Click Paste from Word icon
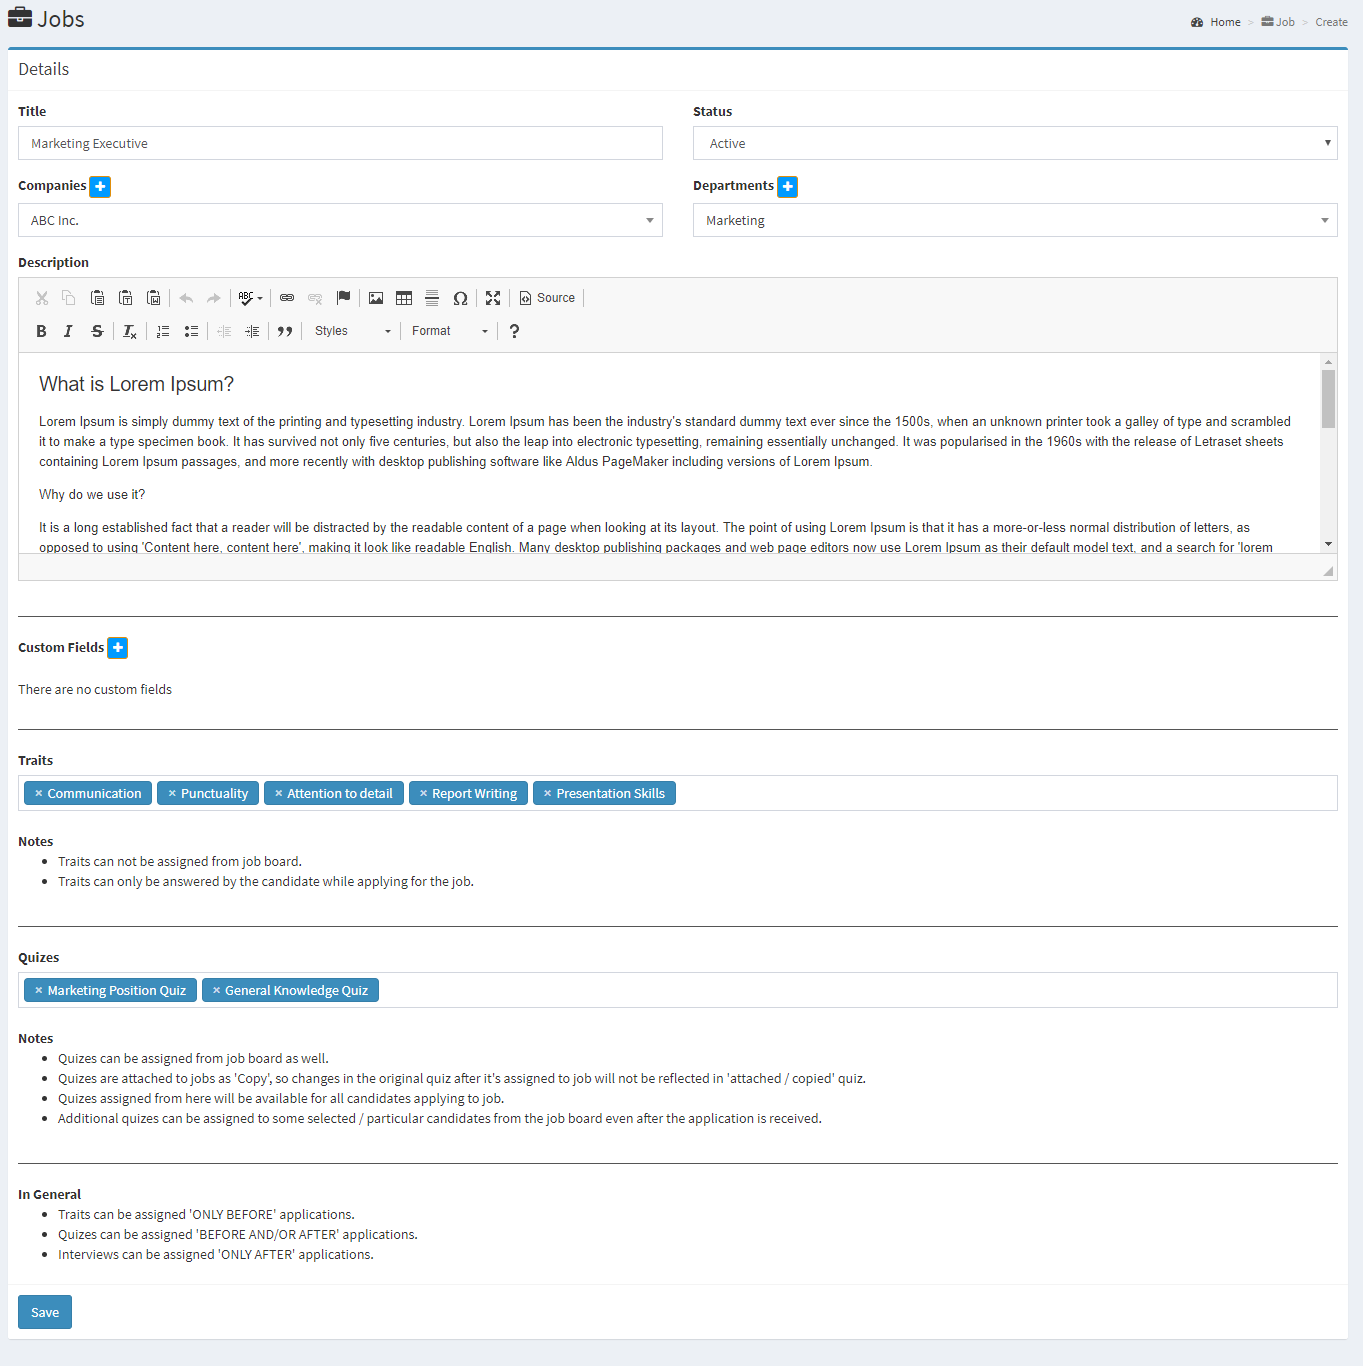 pos(153,298)
